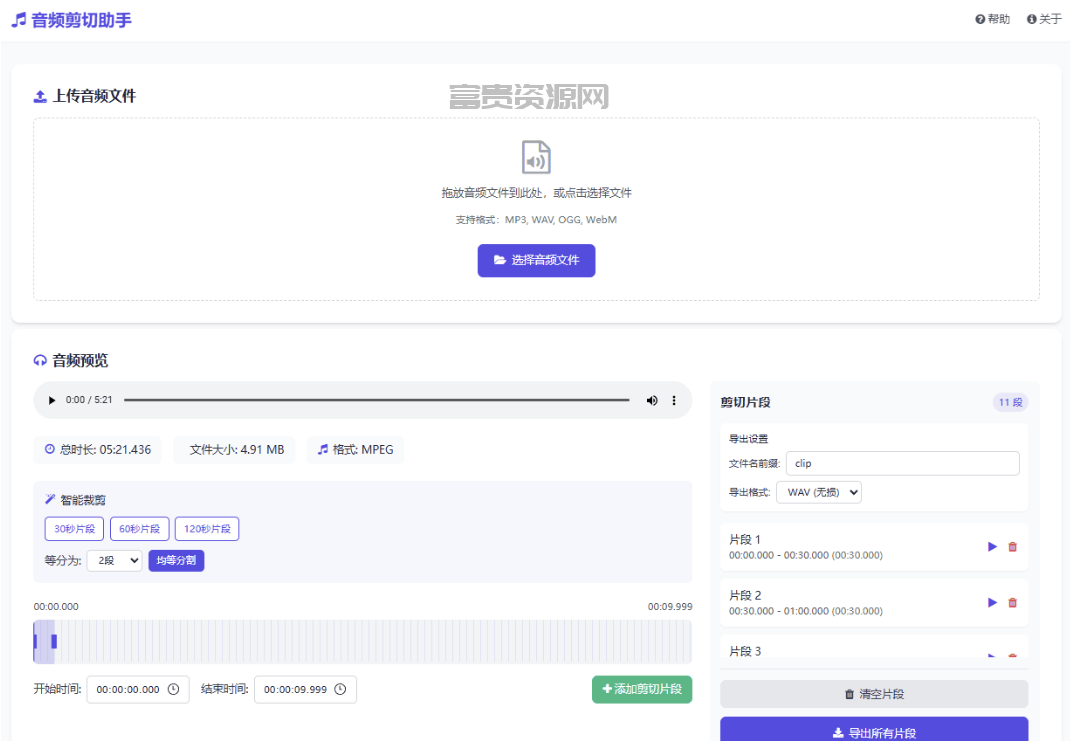Delete clip 片段 1

(x=1013, y=547)
